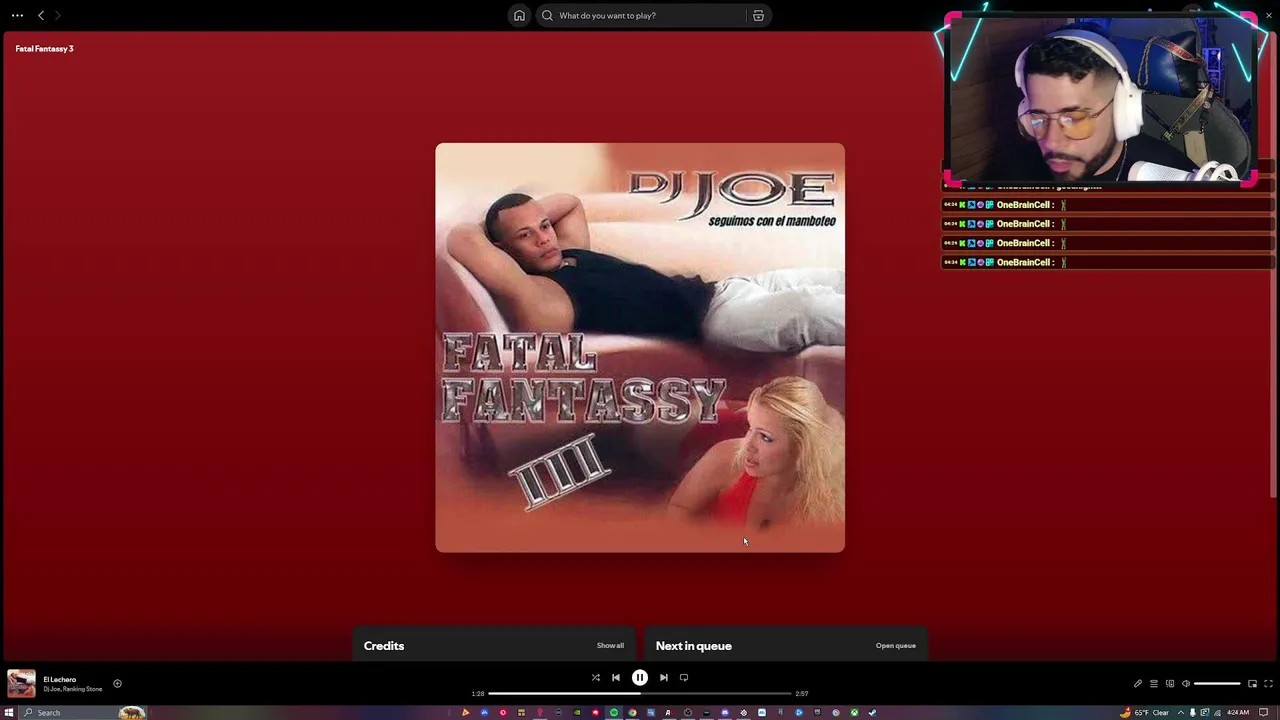Viewport: 1280px width, 720px height.
Task: Pause the current song
Action: (x=640, y=677)
